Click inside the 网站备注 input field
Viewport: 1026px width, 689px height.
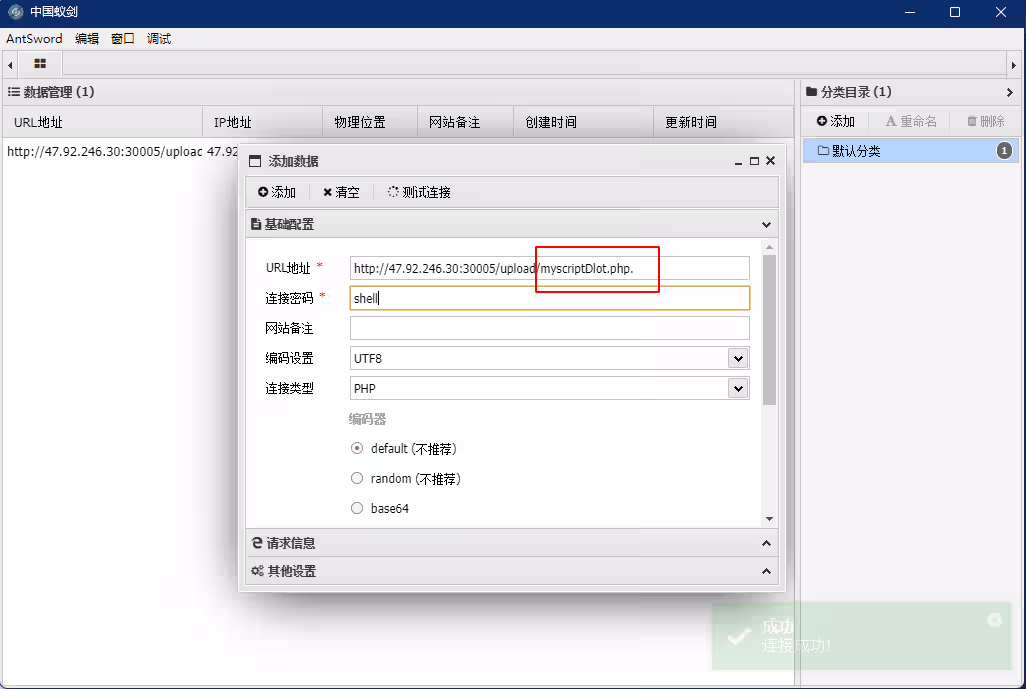[549, 328]
